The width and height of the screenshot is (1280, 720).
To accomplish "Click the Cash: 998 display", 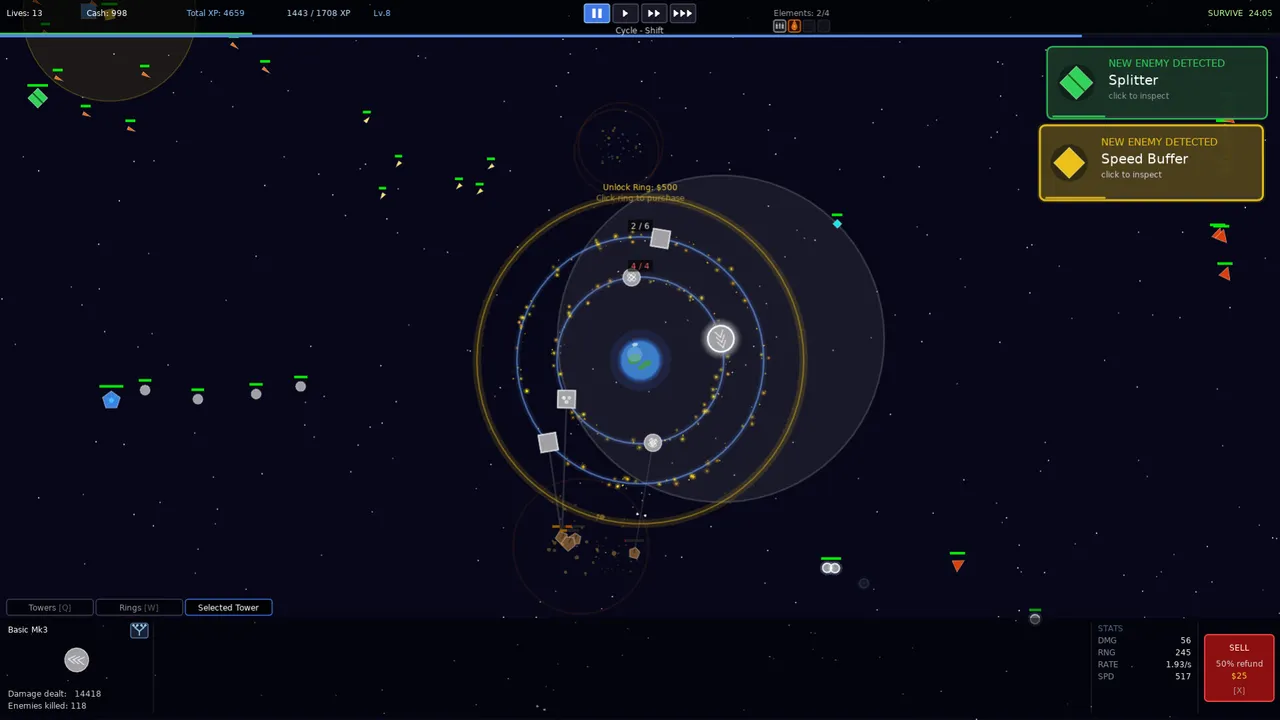I will (x=107, y=13).
